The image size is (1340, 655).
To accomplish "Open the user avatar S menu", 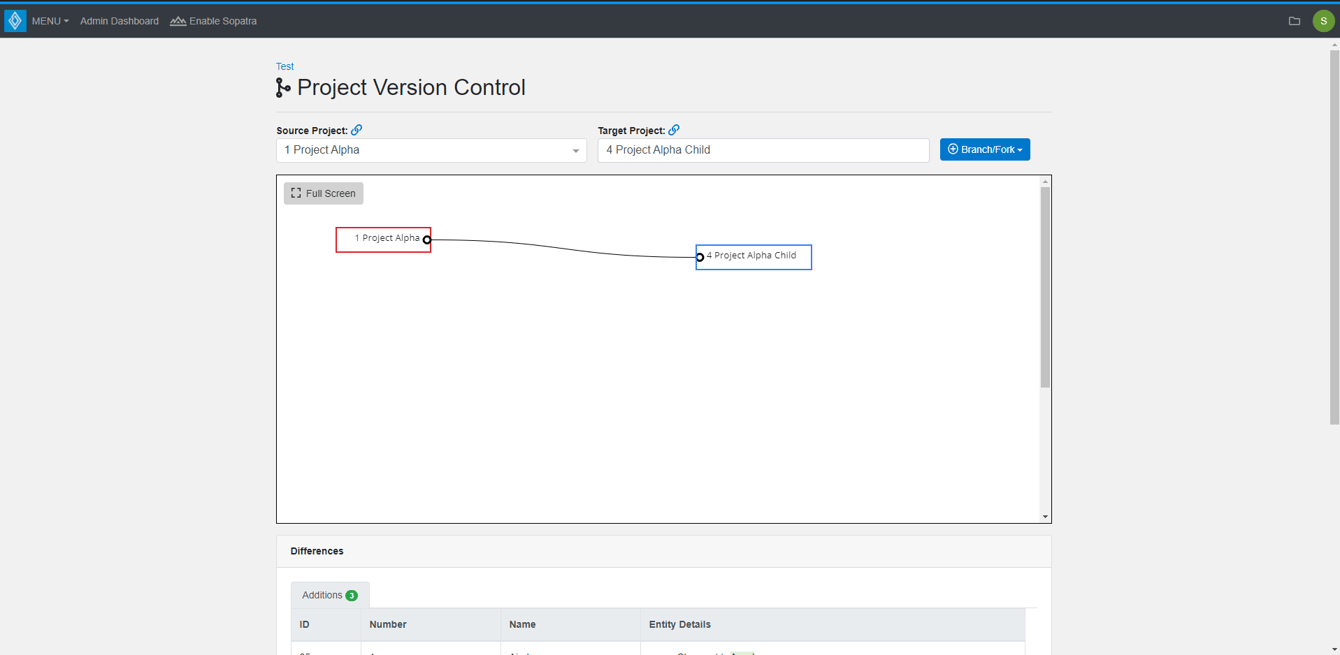I will 1323,21.
